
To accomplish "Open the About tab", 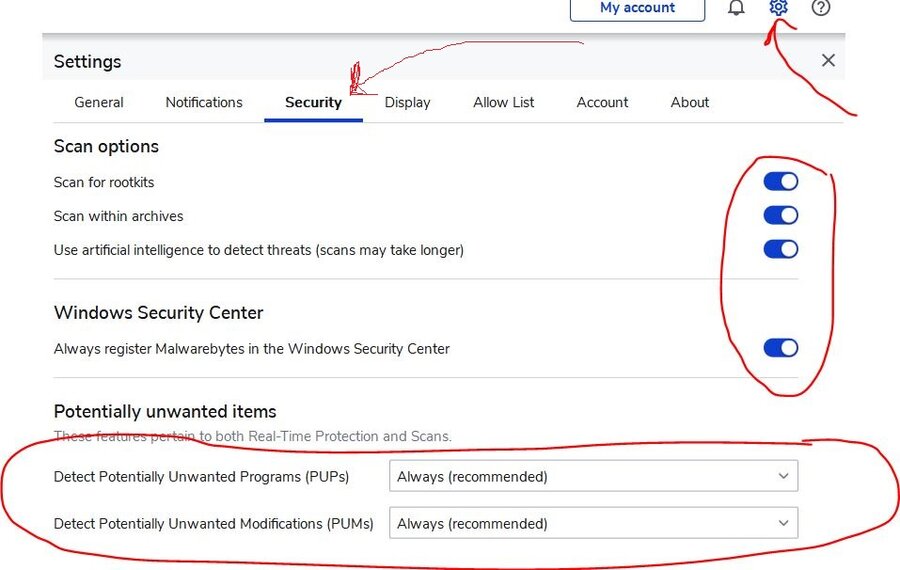I will pos(690,102).
